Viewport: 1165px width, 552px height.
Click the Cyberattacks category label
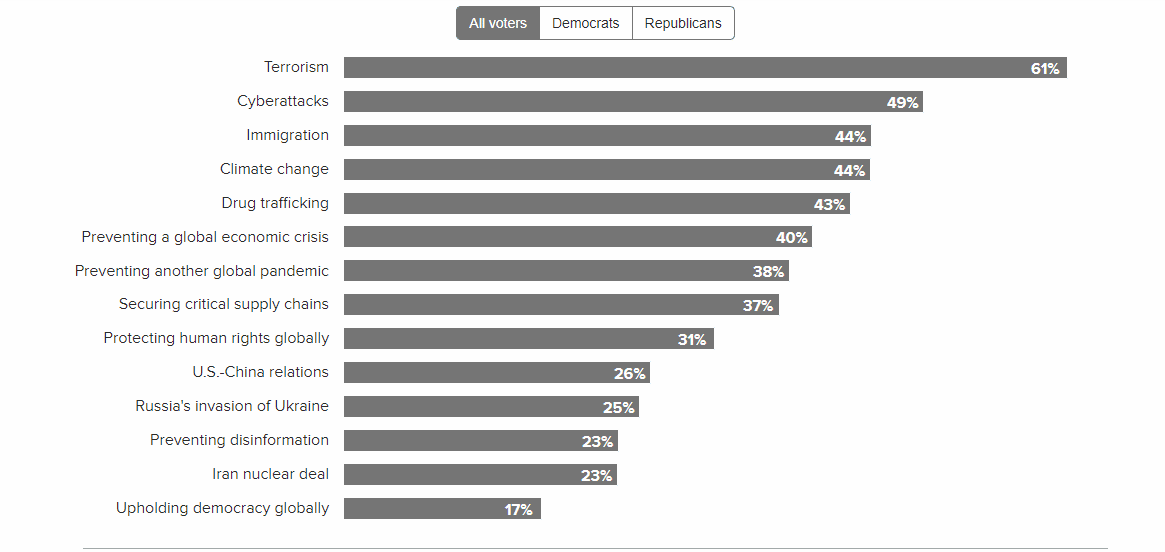(283, 101)
